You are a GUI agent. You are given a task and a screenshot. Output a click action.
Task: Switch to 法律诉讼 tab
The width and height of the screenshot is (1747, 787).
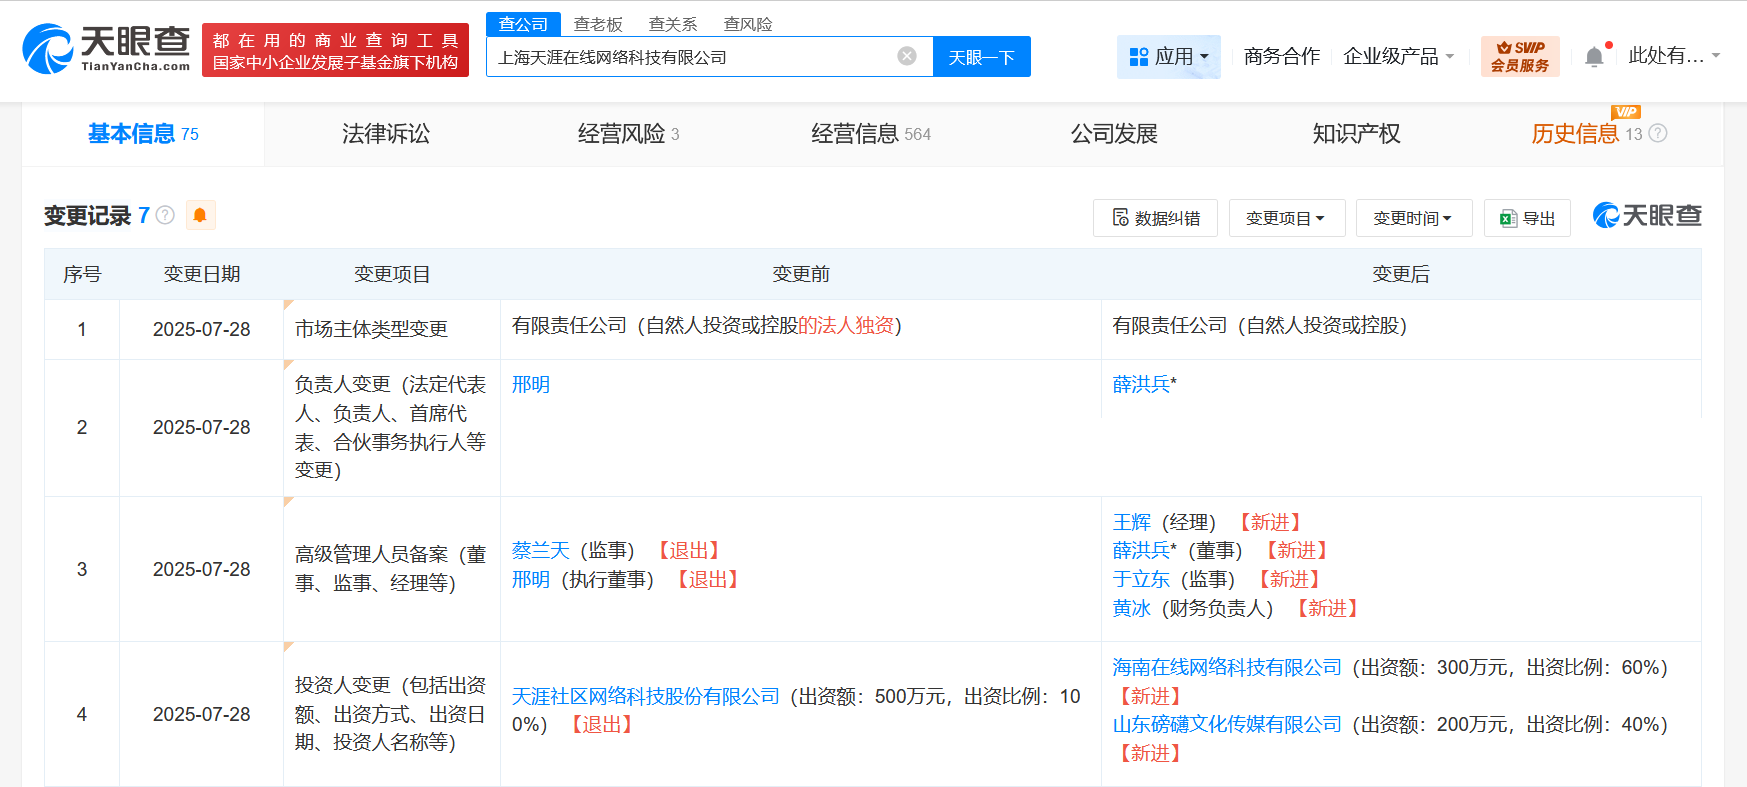point(385,134)
